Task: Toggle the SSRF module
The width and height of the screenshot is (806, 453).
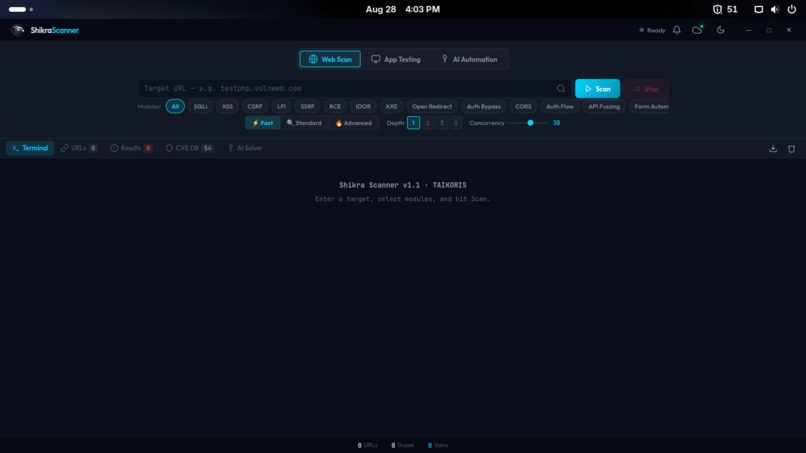Action: point(307,106)
